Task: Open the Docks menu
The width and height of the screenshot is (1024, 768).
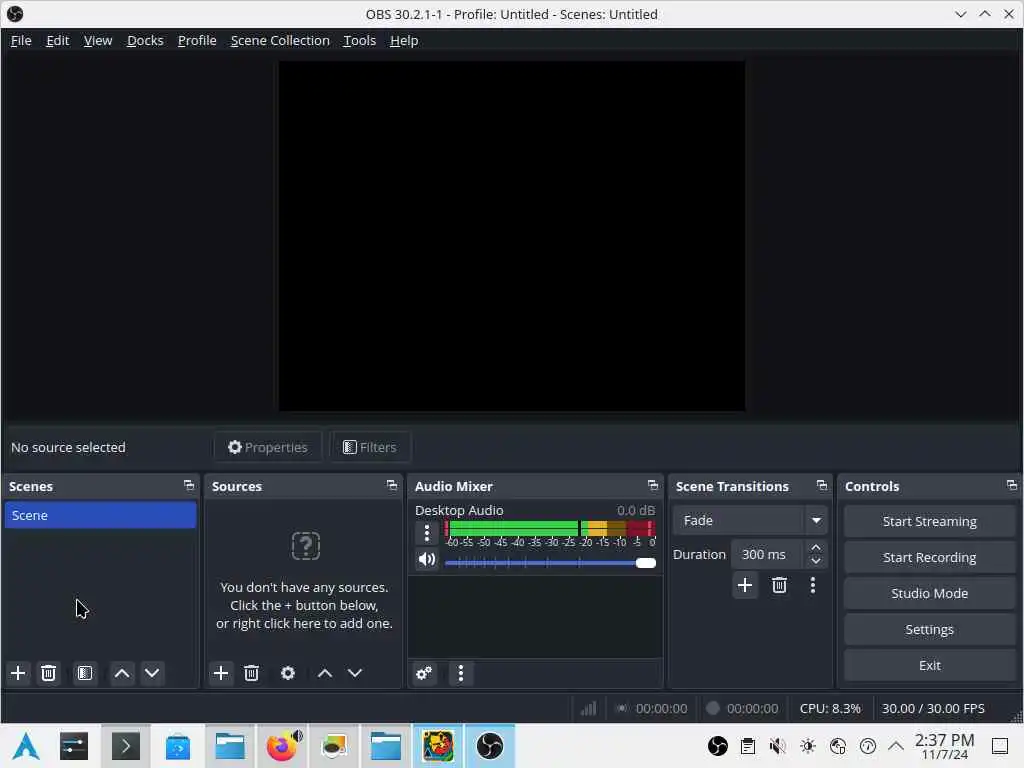Action: (x=145, y=40)
